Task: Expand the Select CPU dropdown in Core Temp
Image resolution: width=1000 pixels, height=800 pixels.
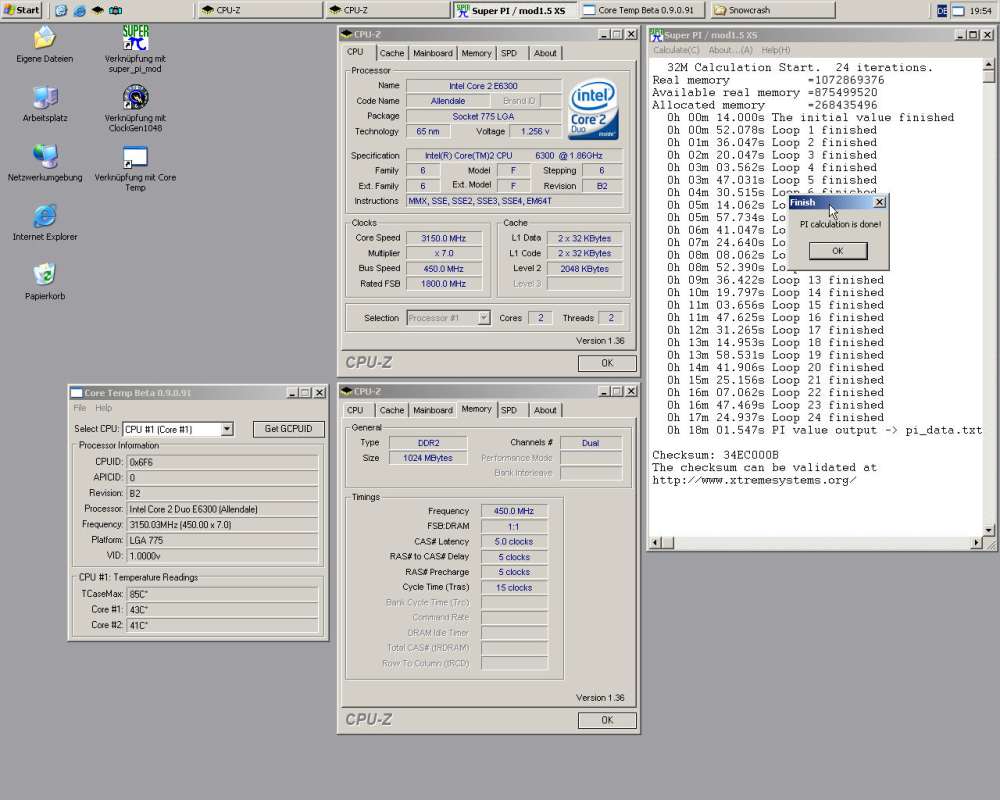Action: (227, 429)
